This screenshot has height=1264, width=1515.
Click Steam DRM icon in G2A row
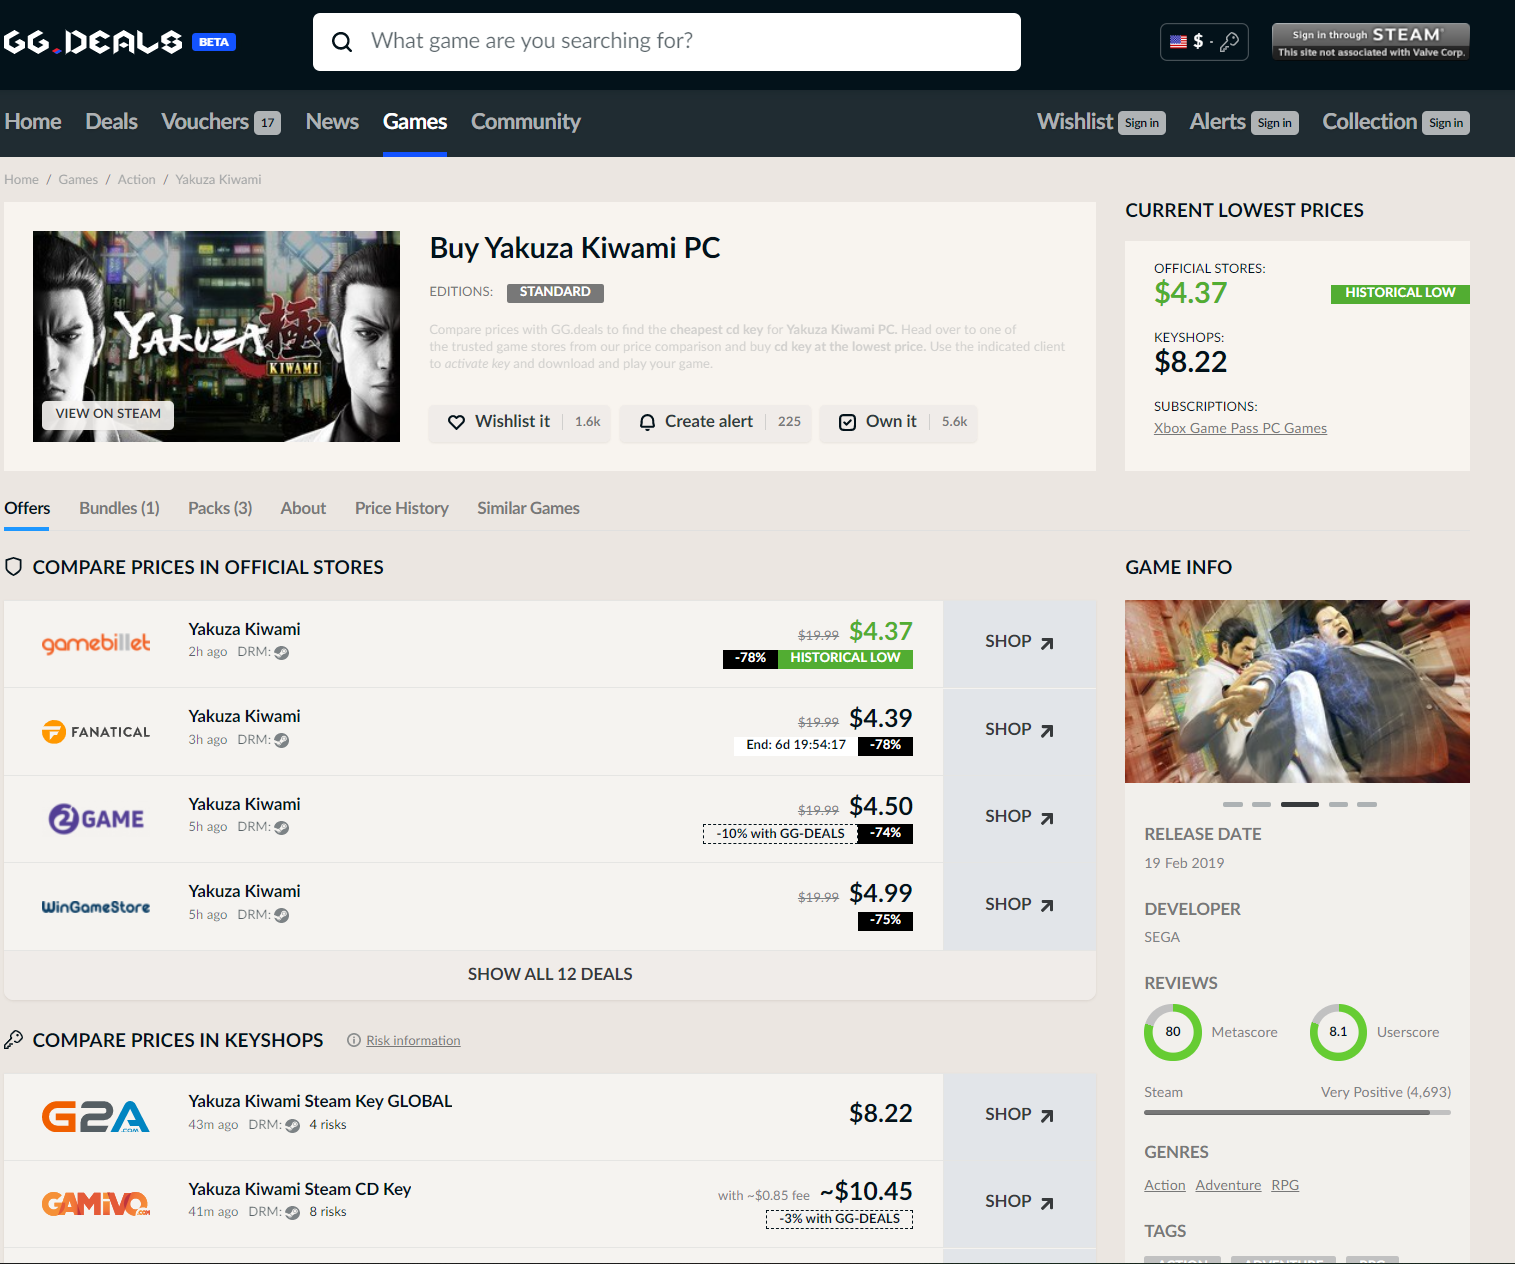click(293, 1126)
